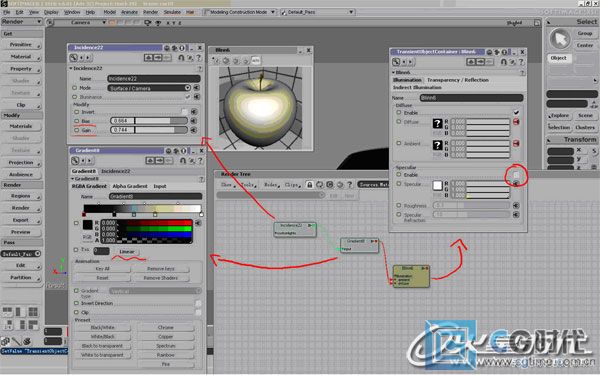Click the white Specular color swatch
Image resolution: width=600 pixels, height=375 pixels.
point(437,186)
